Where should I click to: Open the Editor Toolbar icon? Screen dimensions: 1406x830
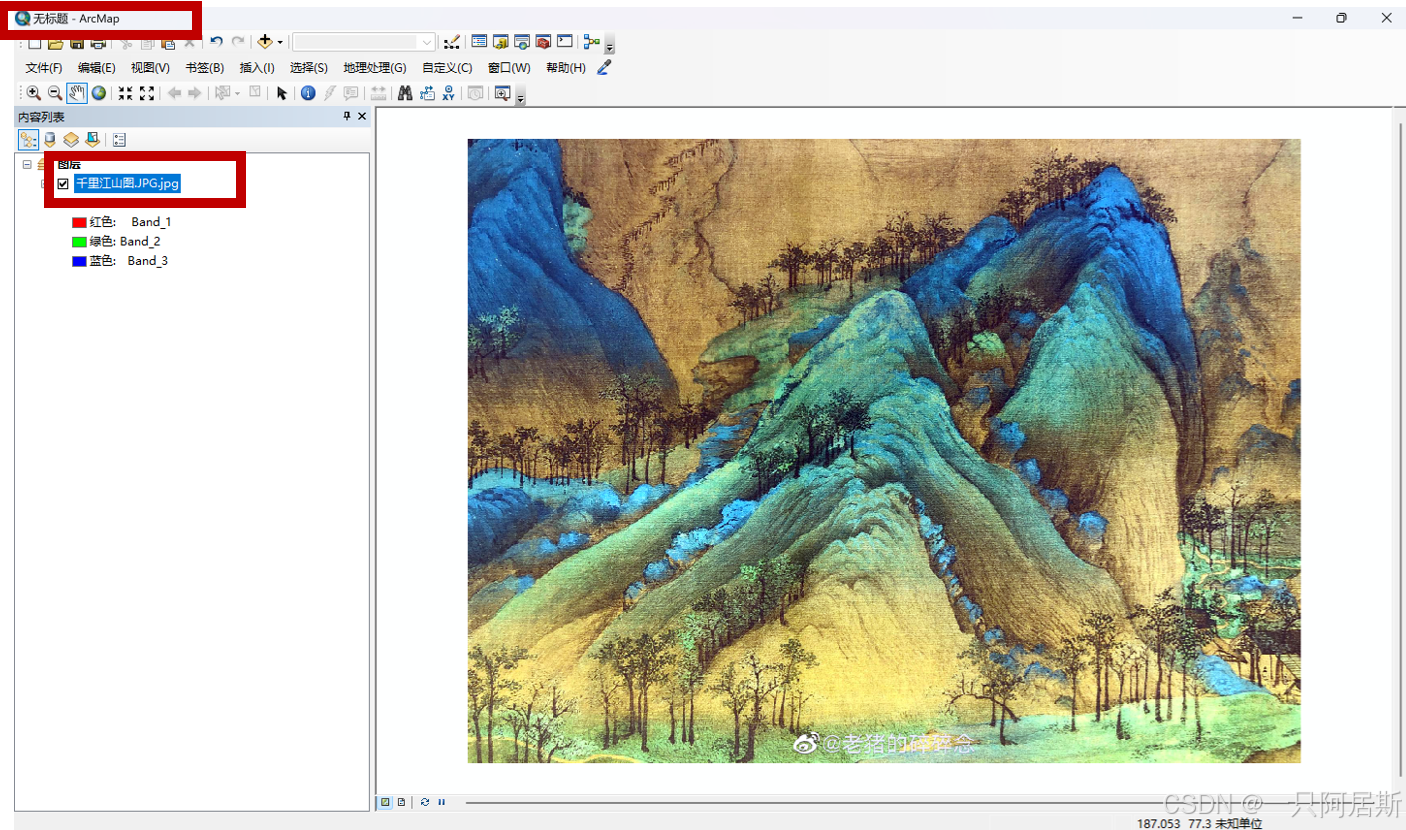click(452, 42)
